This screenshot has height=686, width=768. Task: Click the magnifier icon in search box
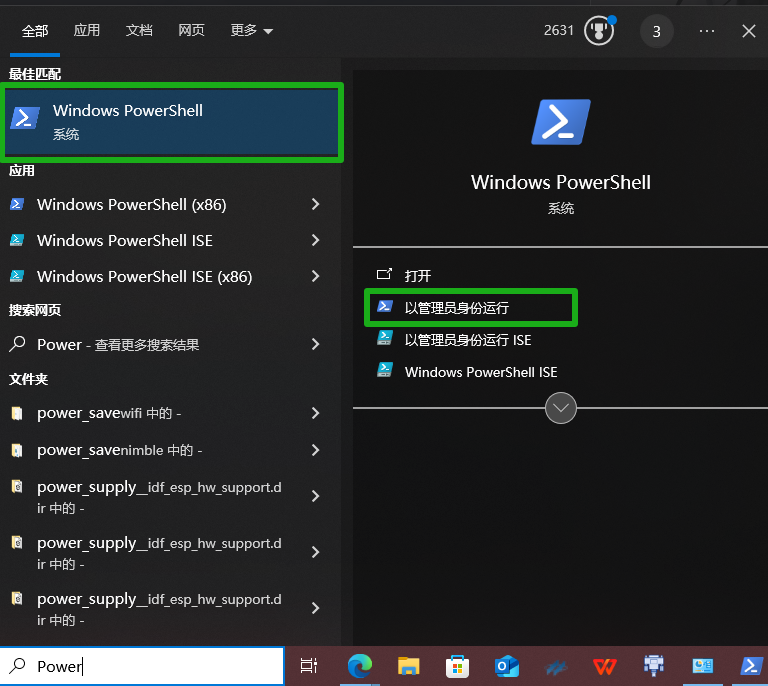point(18,665)
